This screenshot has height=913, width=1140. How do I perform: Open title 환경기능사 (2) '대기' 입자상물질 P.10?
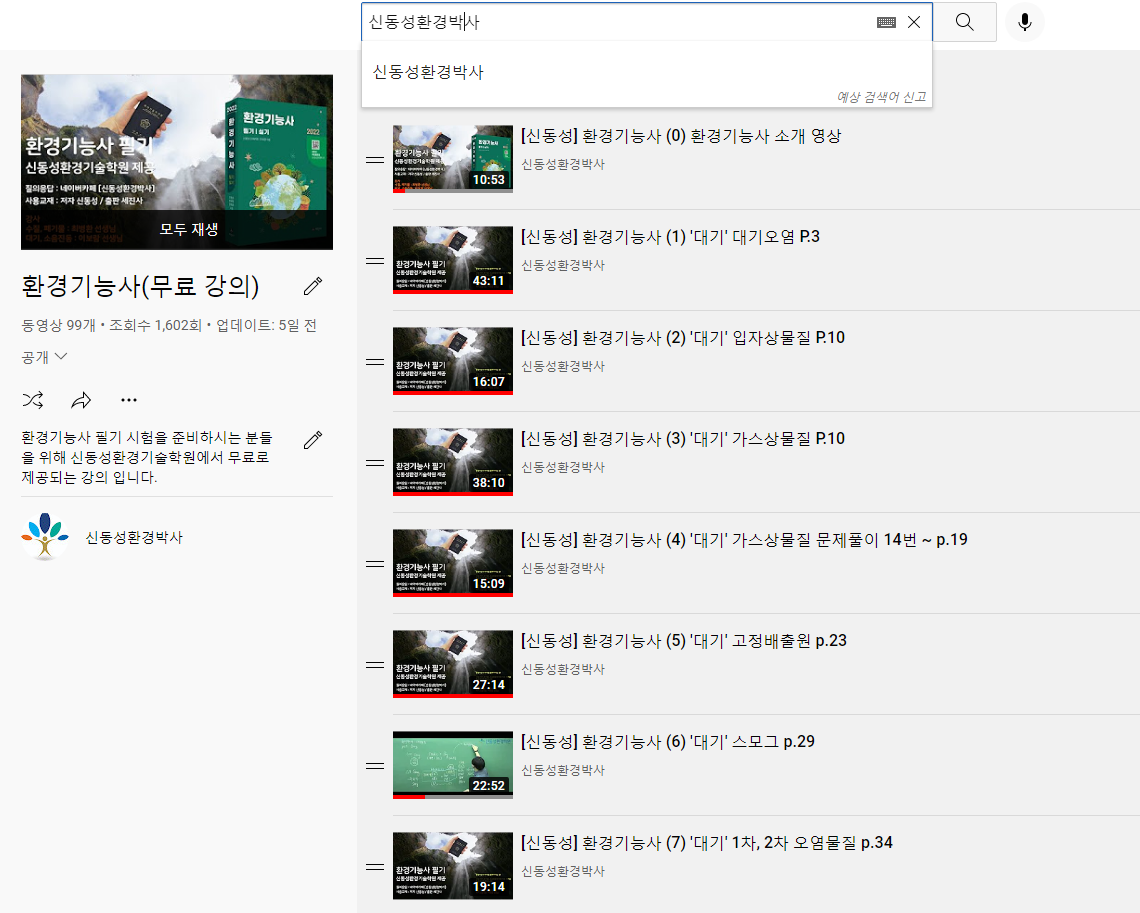click(683, 338)
